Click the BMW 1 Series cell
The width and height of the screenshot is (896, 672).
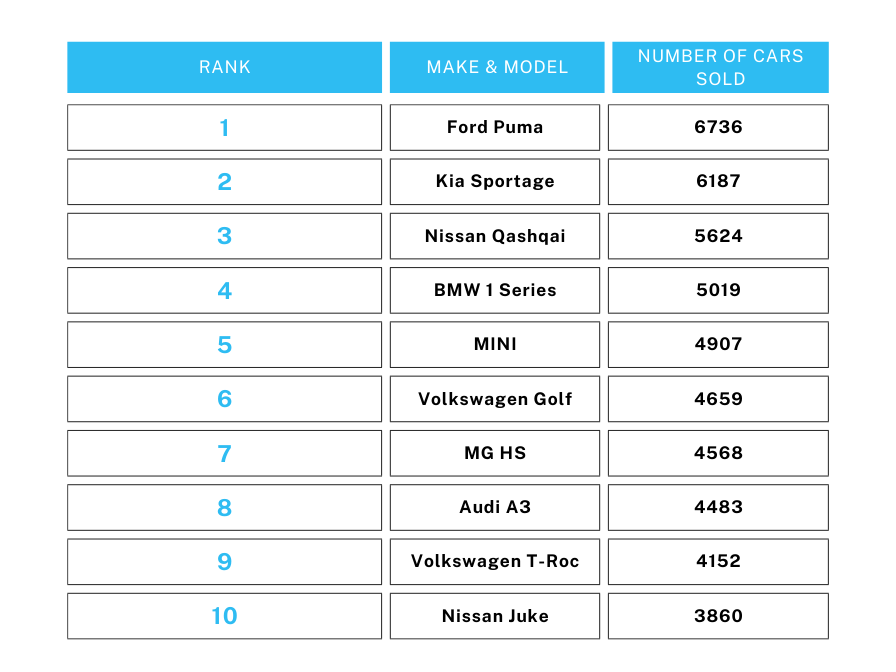(x=495, y=290)
